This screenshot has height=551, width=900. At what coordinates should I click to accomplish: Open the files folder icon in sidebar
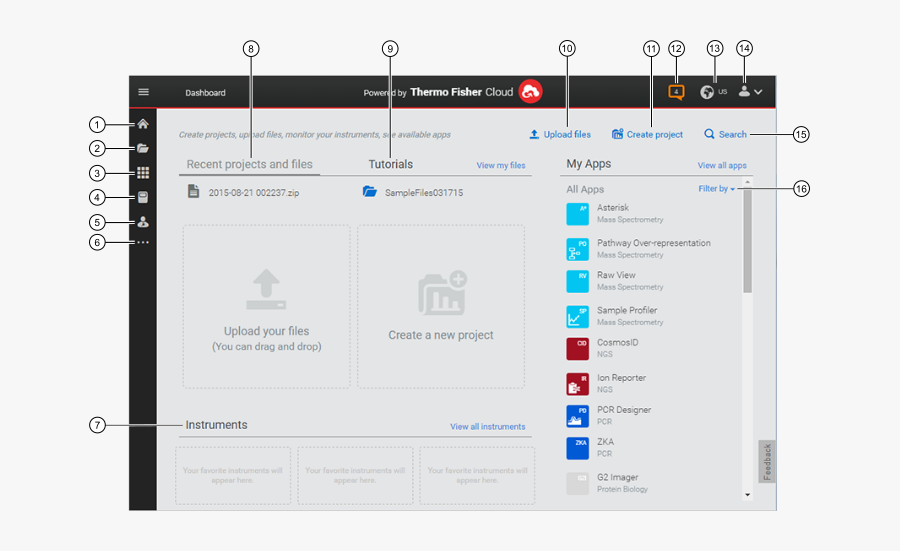143,148
